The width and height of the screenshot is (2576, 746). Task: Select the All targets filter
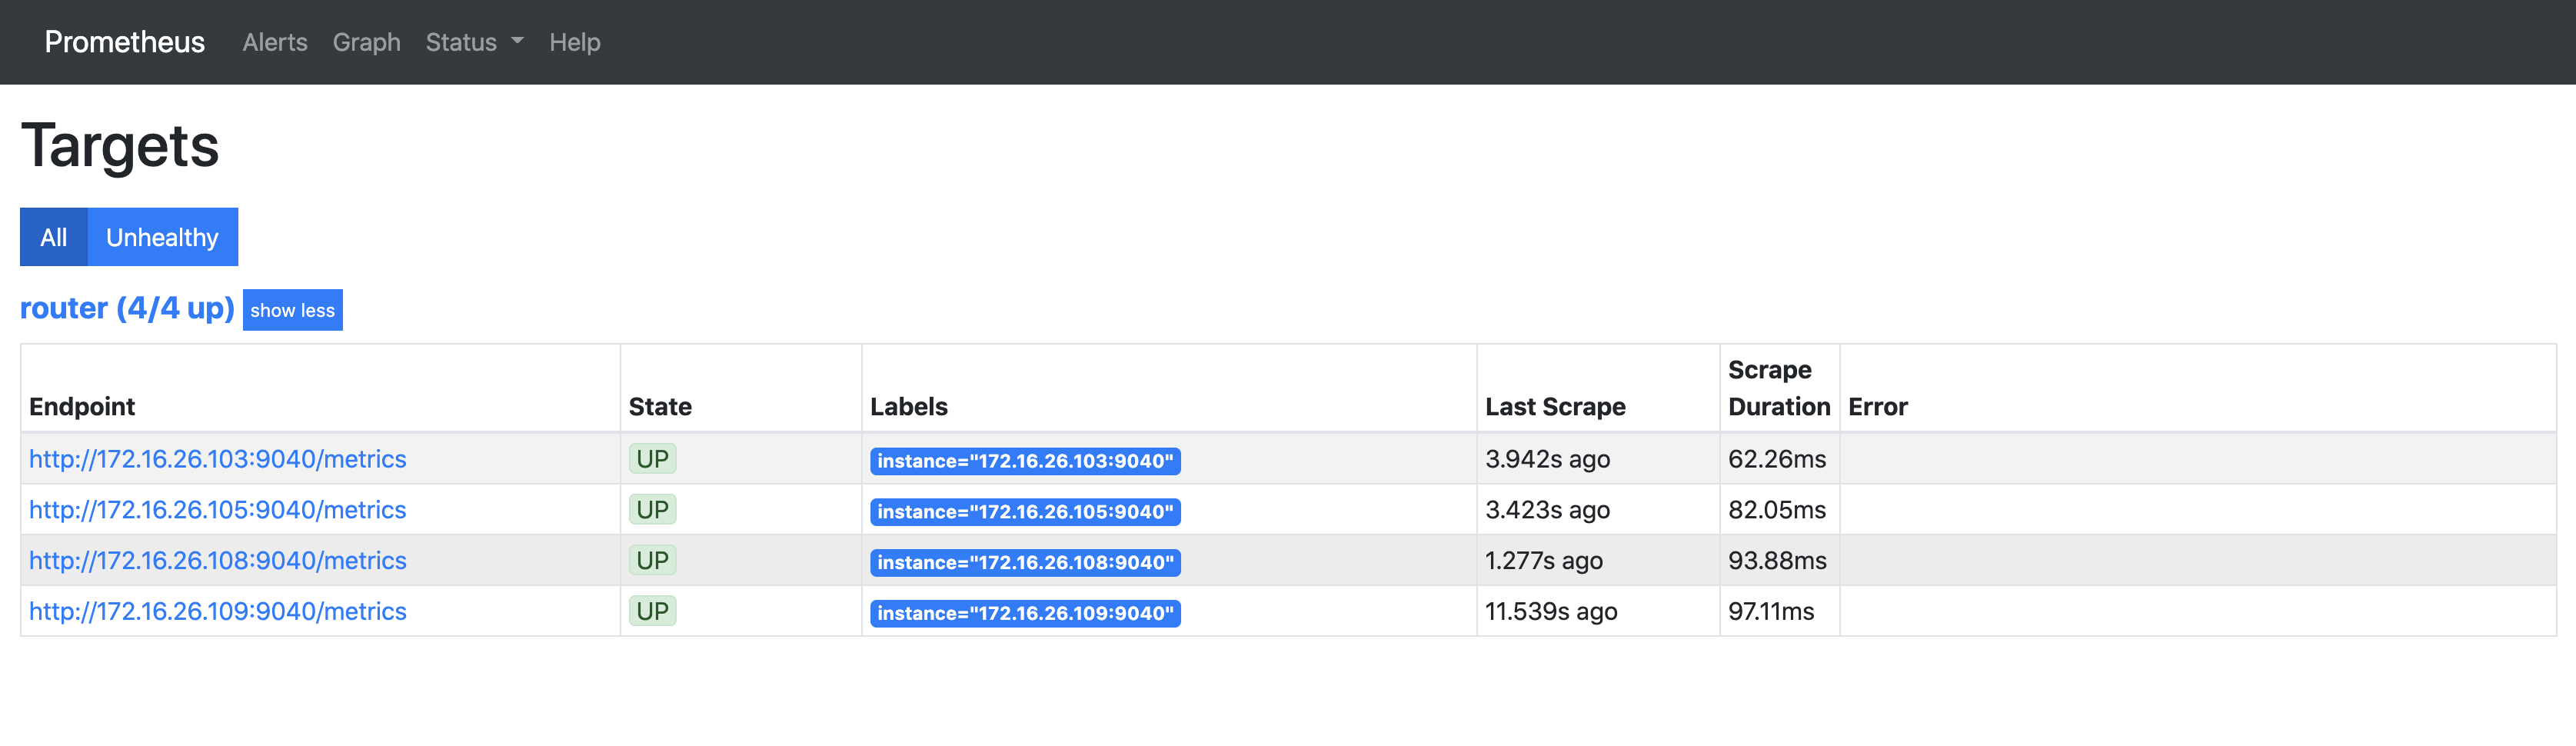(x=54, y=237)
